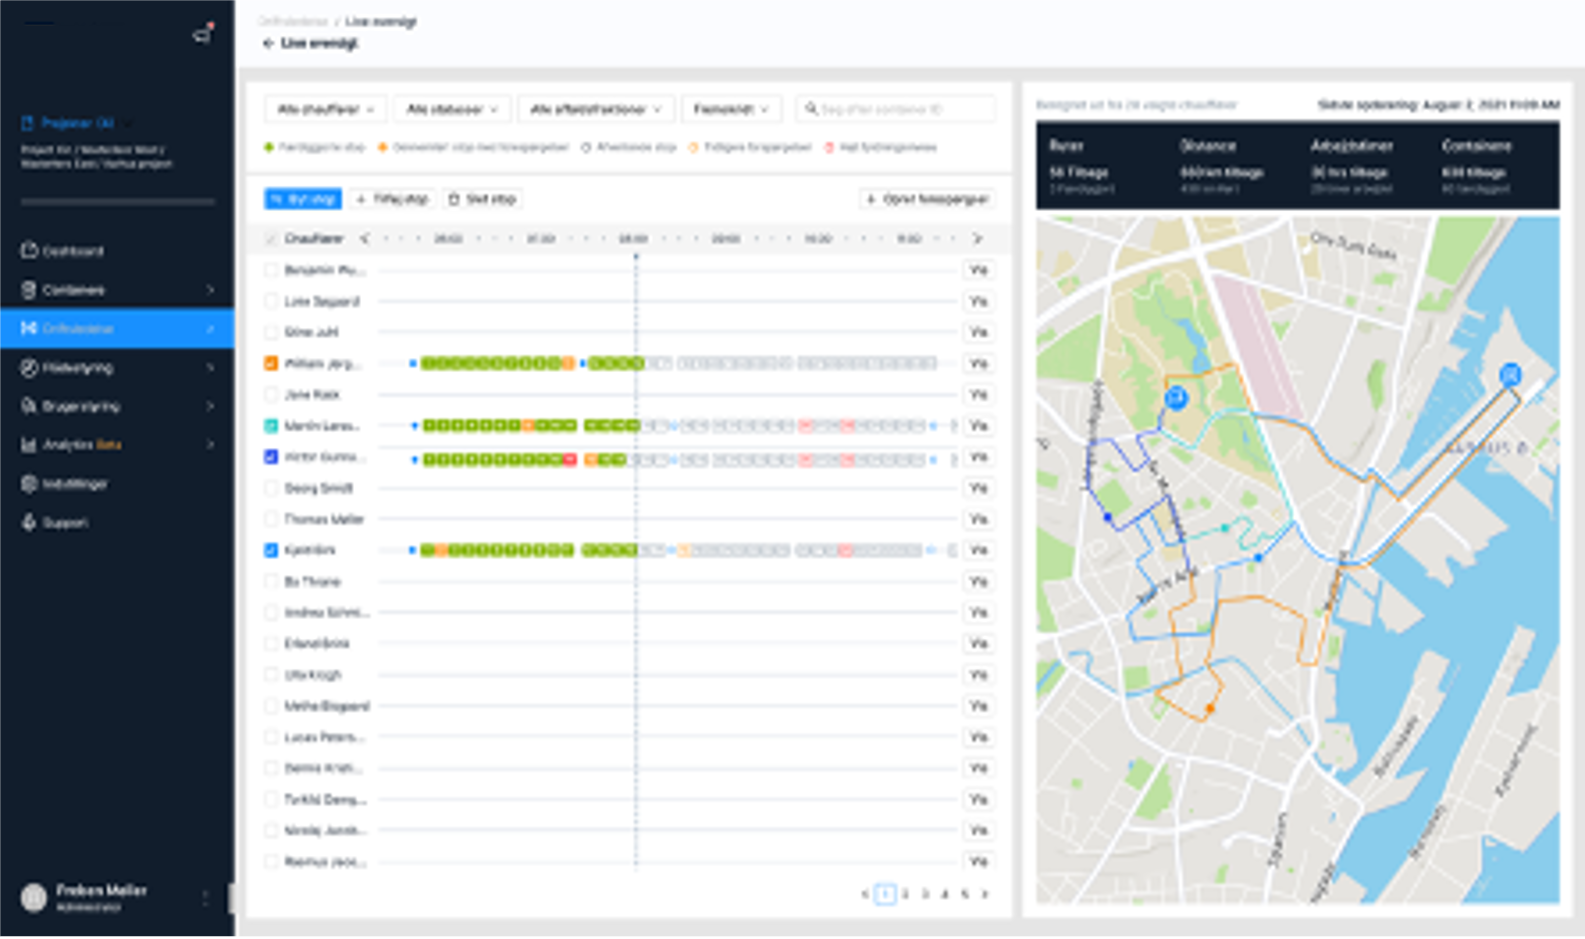The image size is (1585, 939).
Task: Click the magnifier icon in search box
Action: 811,108
